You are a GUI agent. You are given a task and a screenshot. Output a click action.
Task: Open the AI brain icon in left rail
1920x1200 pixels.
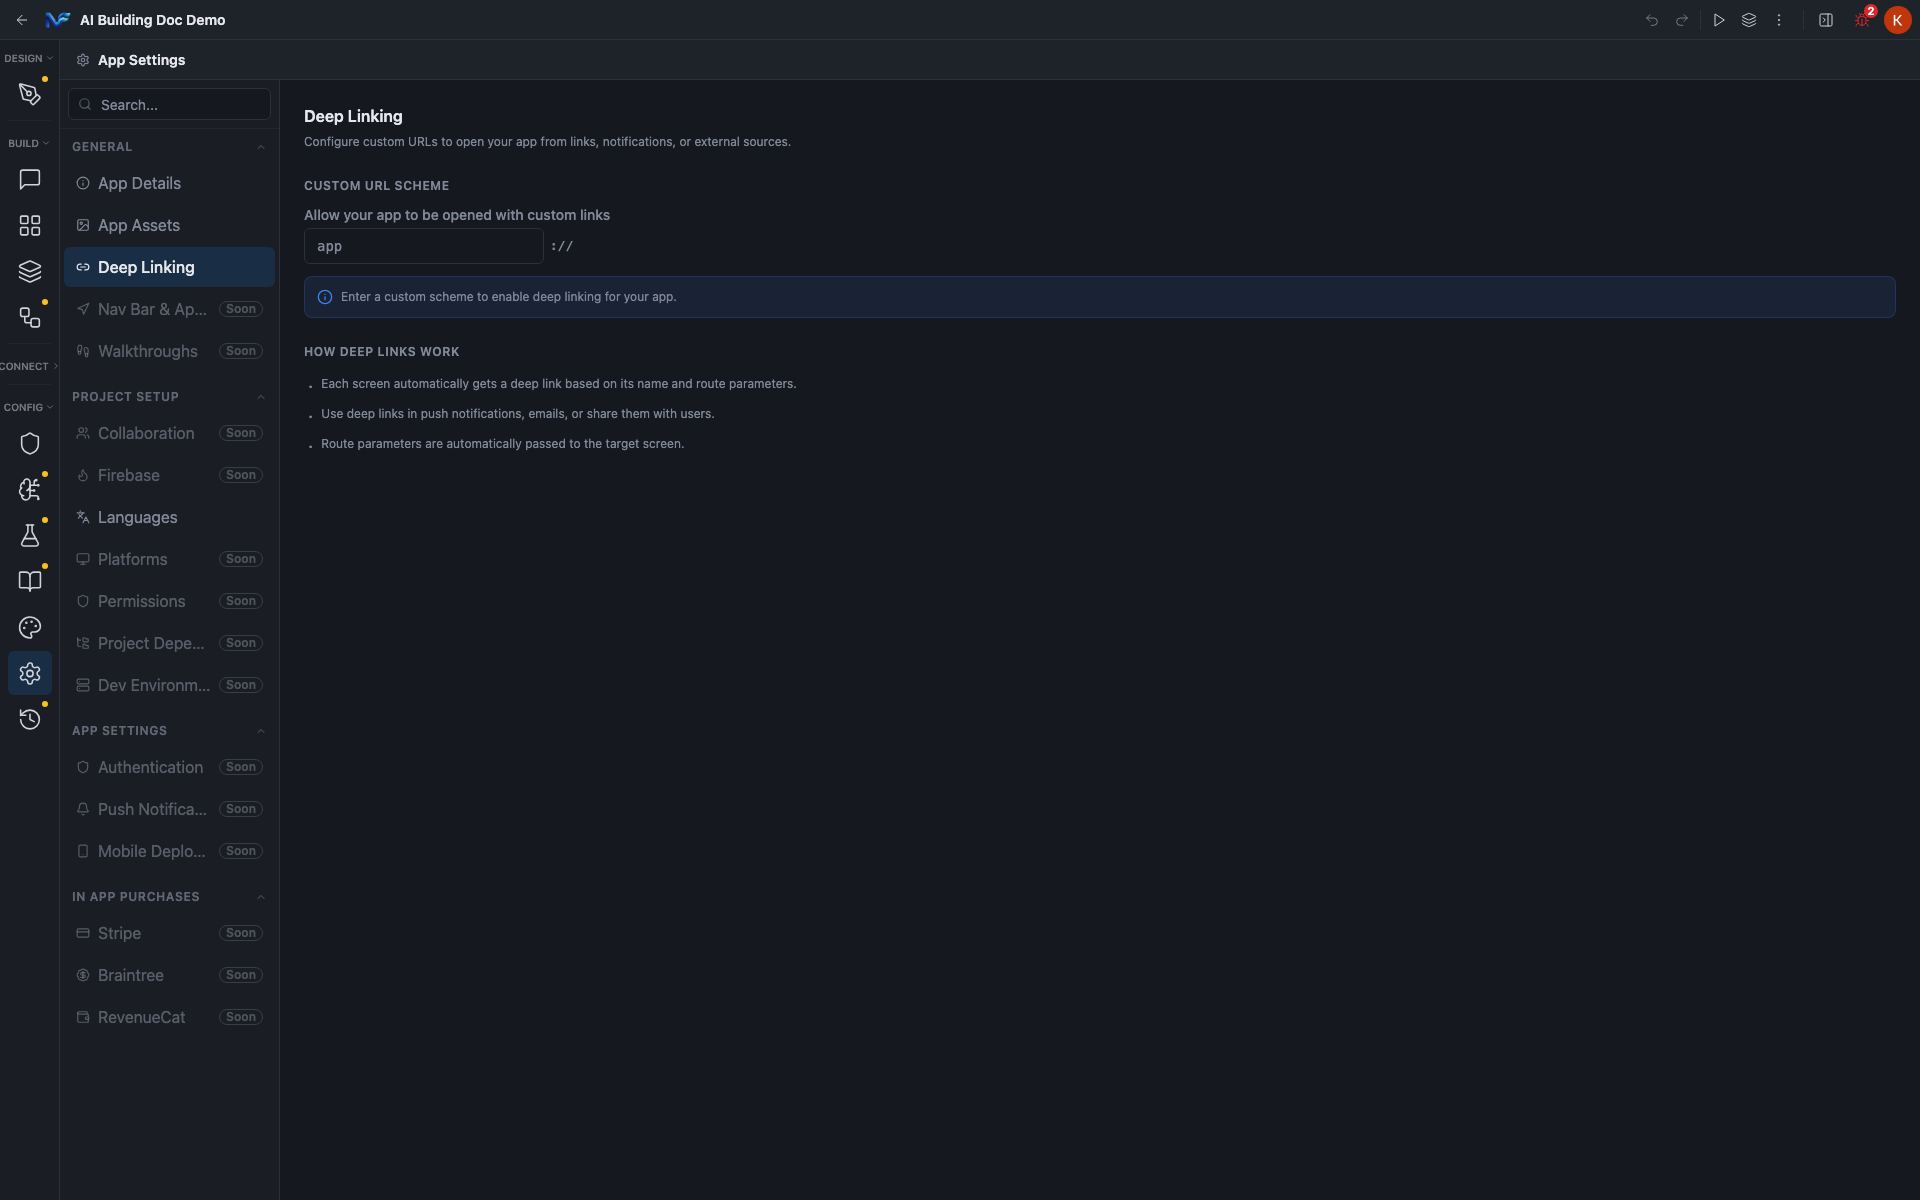click(30, 490)
